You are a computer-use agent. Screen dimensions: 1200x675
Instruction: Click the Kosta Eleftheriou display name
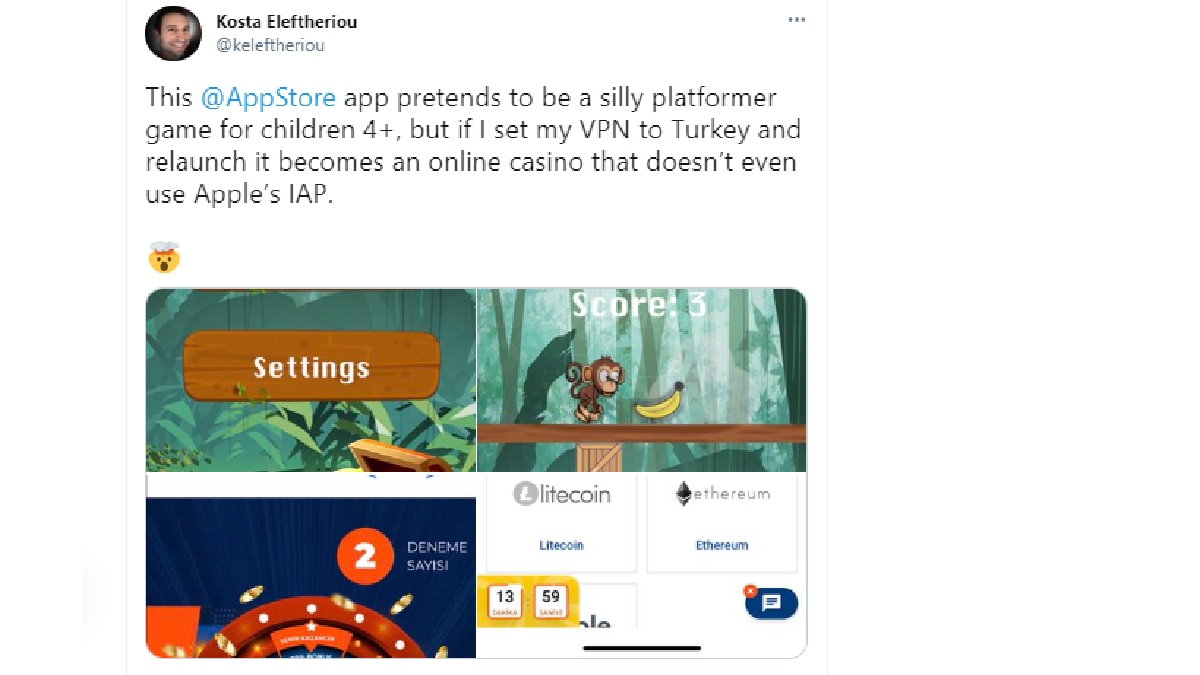[x=286, y=21]
